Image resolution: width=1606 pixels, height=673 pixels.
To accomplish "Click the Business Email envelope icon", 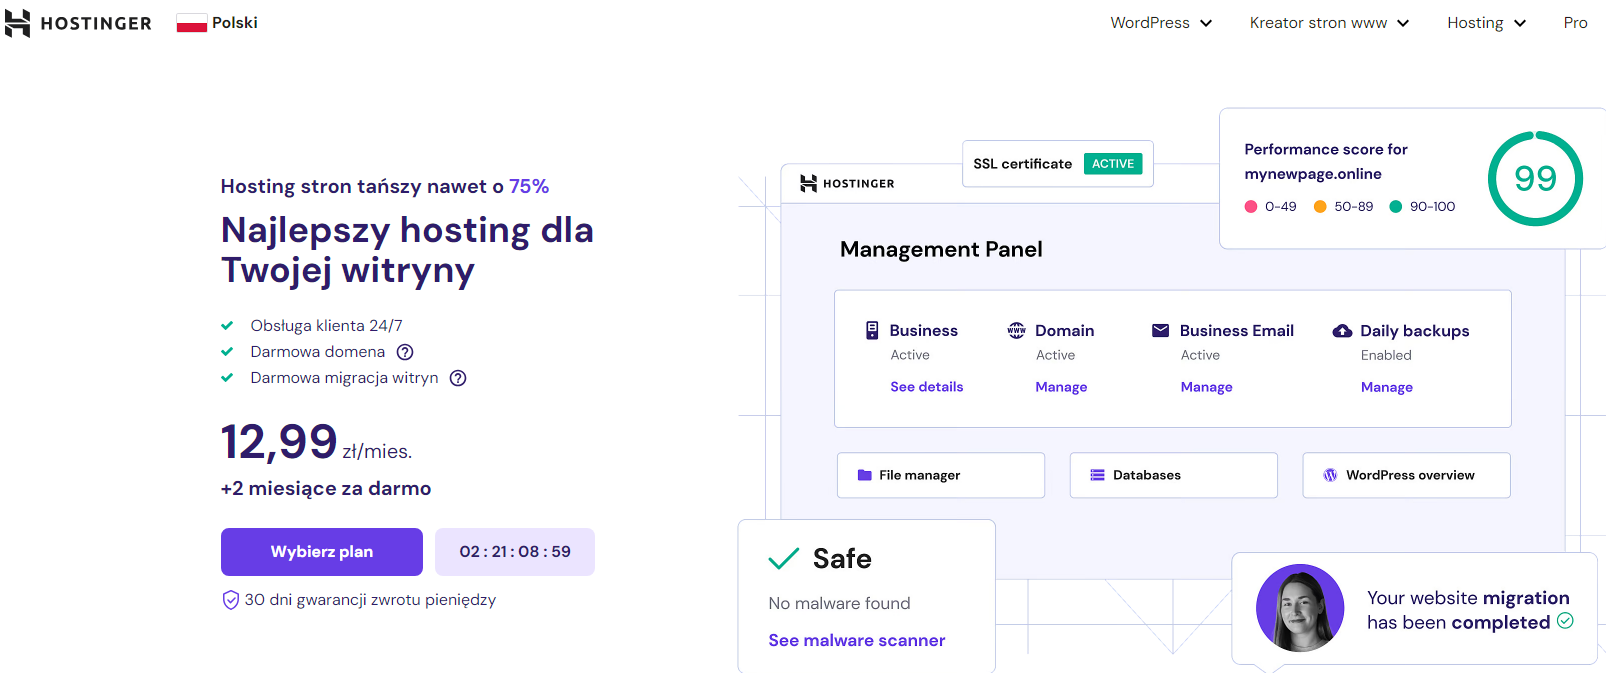I will click(1160, 330).
